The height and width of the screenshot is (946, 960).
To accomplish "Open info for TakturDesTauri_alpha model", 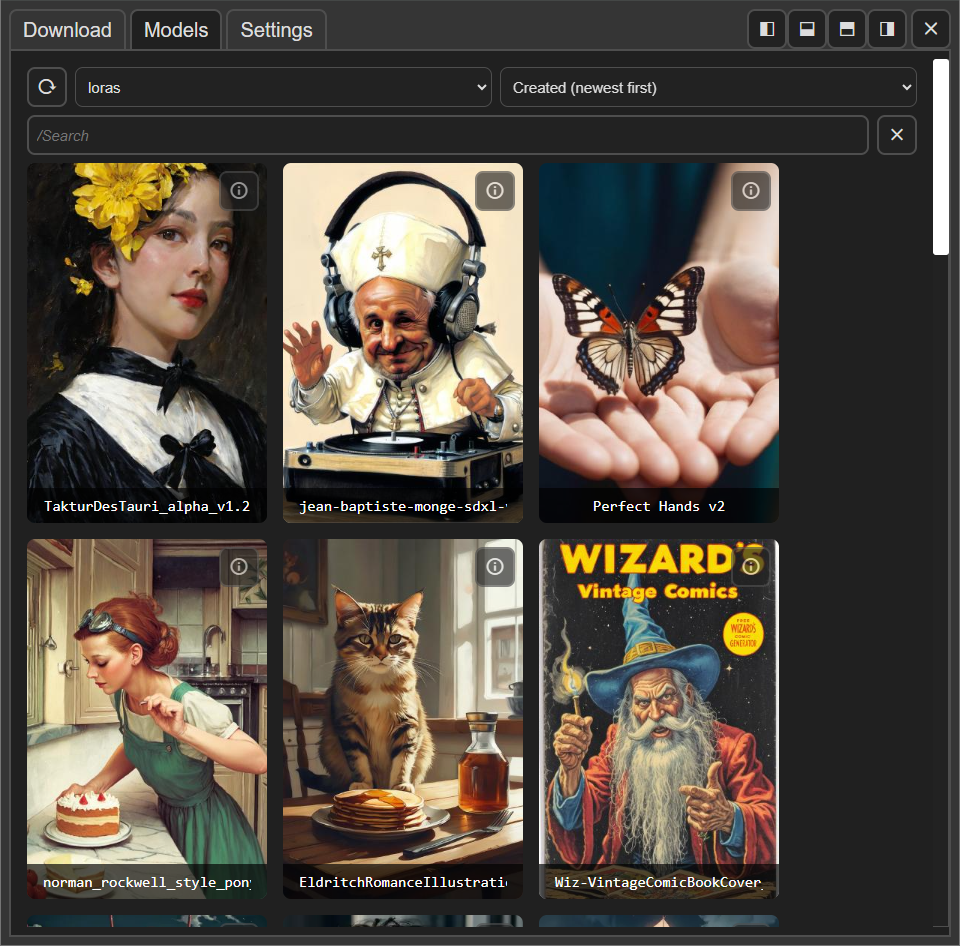I will click(x=239, y=190).
